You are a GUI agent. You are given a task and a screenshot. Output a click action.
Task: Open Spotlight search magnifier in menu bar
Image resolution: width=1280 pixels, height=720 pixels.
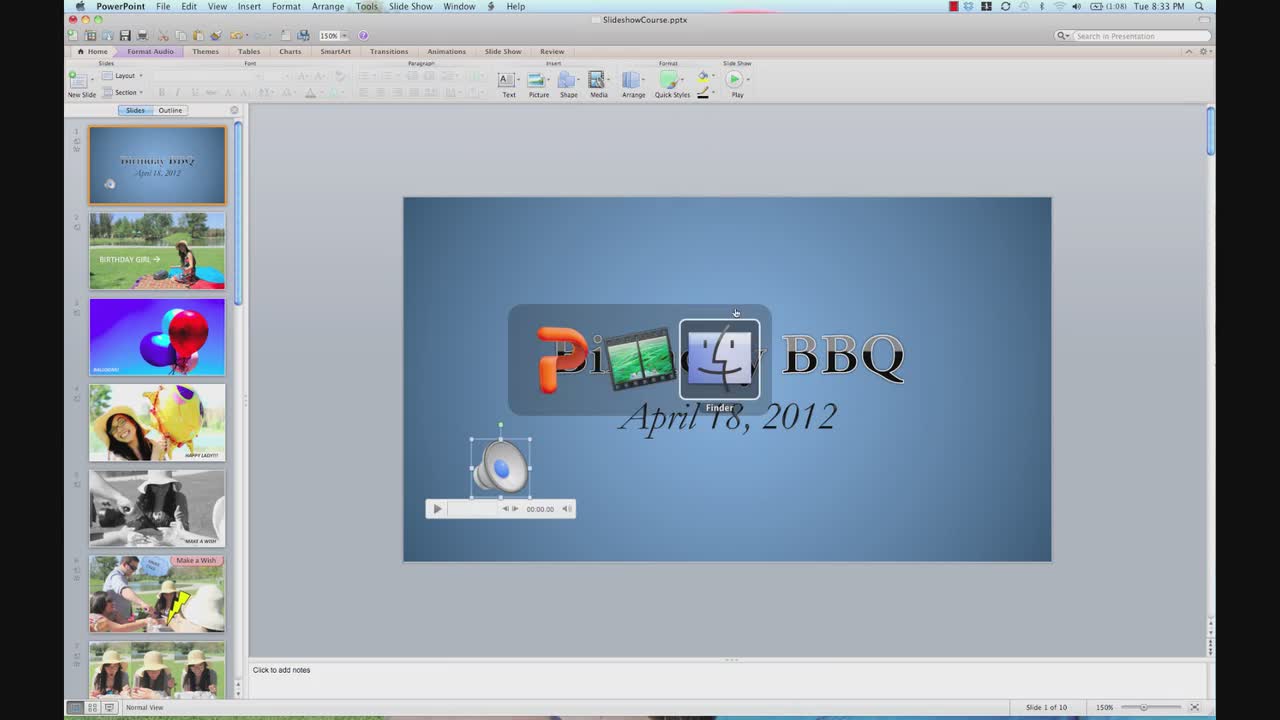coord(1199,6)
